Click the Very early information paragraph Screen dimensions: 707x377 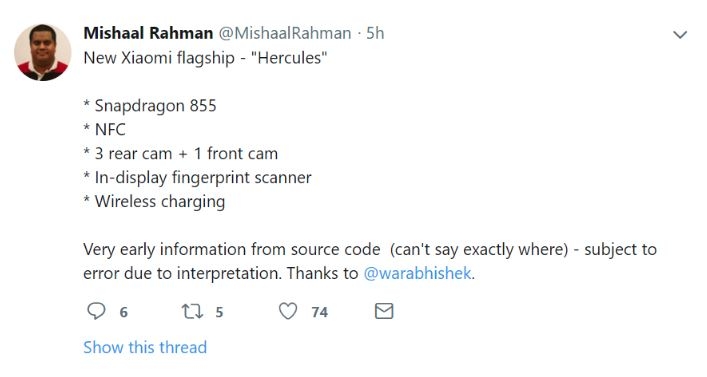pyautogui.click(x=370, y=261)
